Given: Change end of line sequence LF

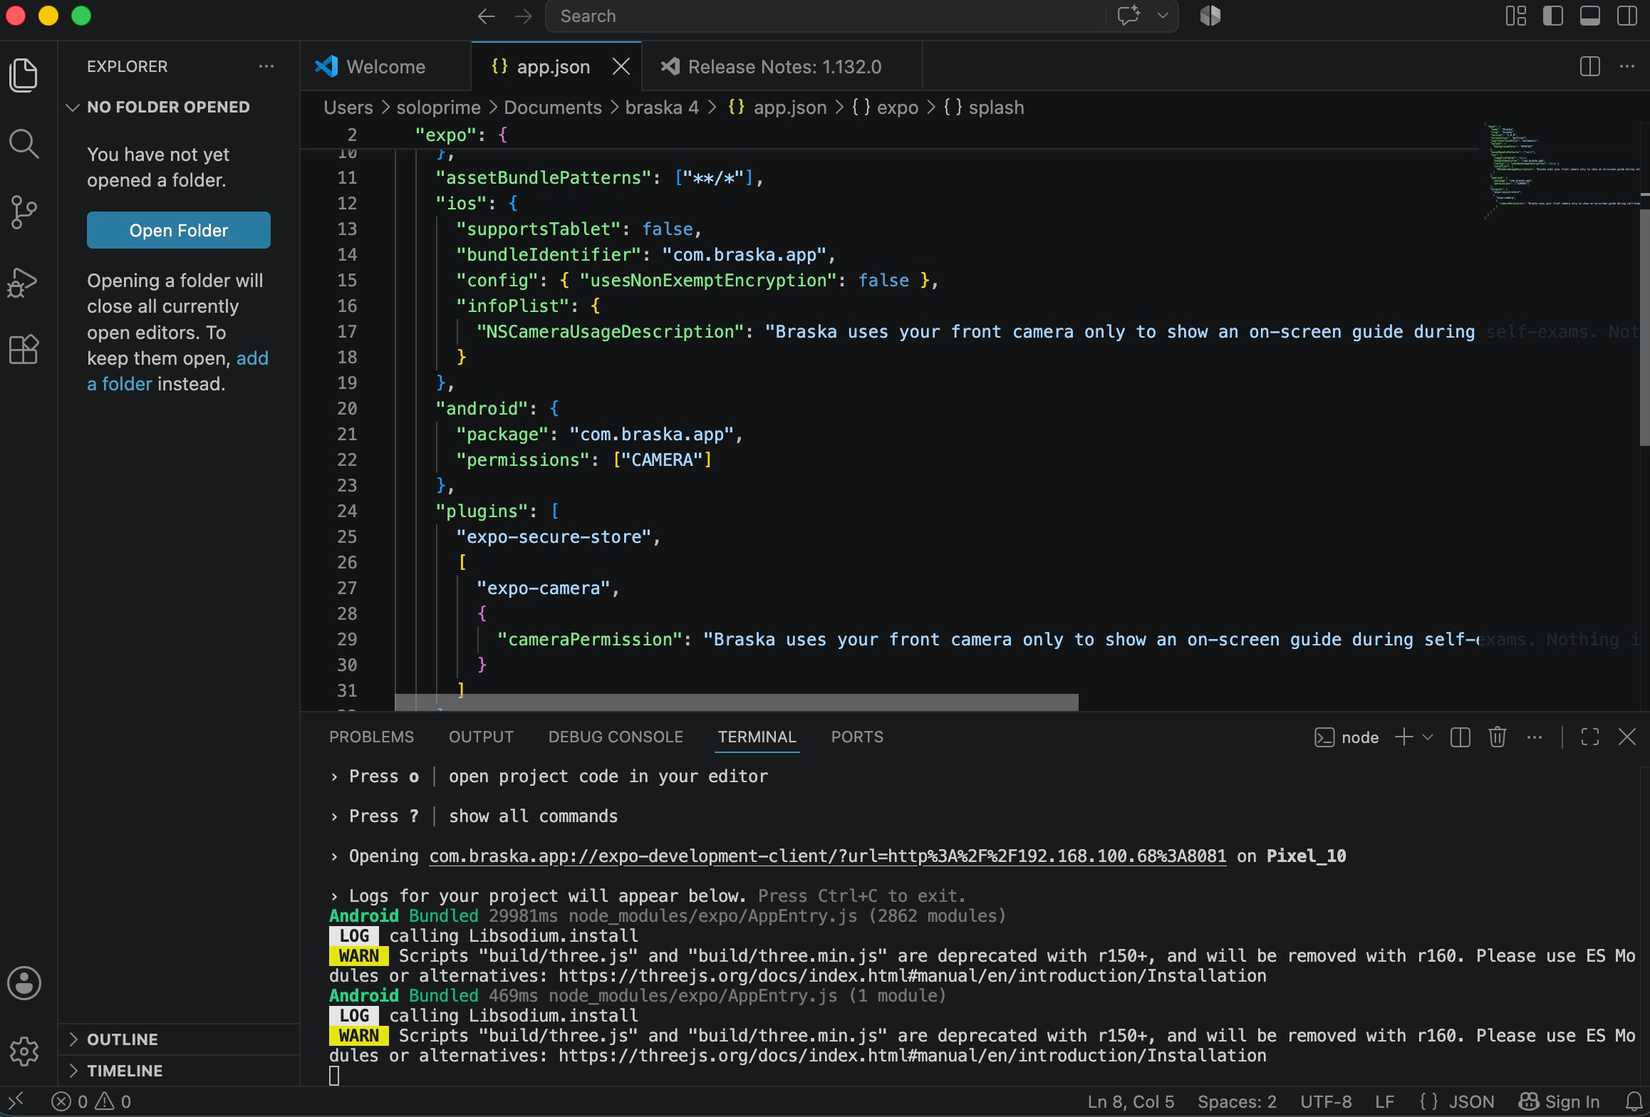Looking at the screenshot, I should 1384,1101.
